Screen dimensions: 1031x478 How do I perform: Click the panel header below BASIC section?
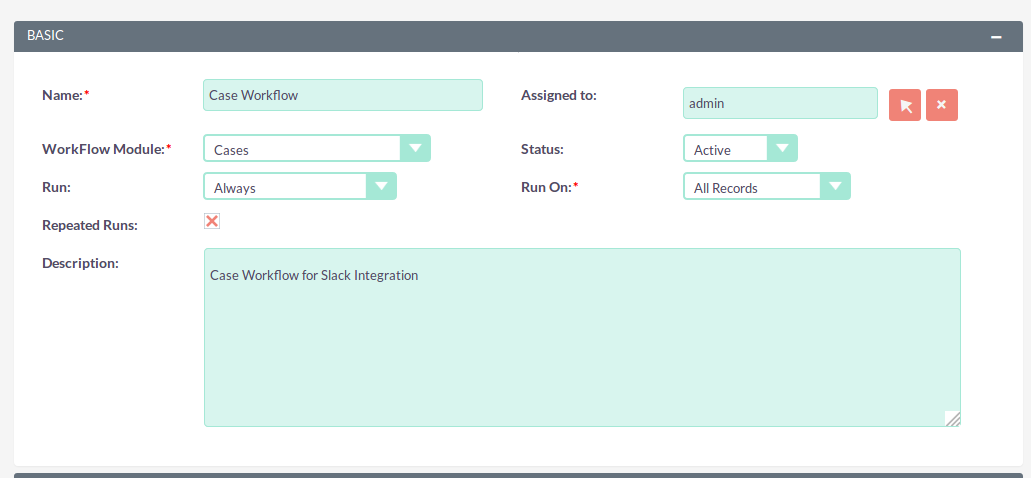518,475
